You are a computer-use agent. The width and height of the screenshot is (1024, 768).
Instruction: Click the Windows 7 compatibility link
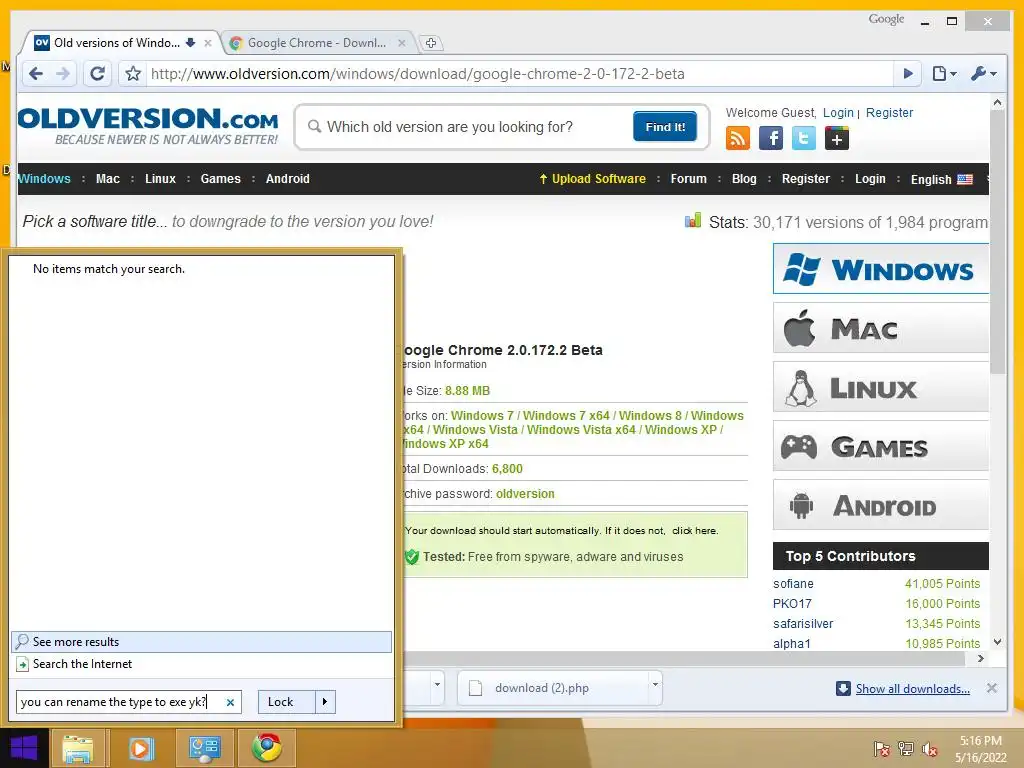pyautogui.click(x=482, y=415)
